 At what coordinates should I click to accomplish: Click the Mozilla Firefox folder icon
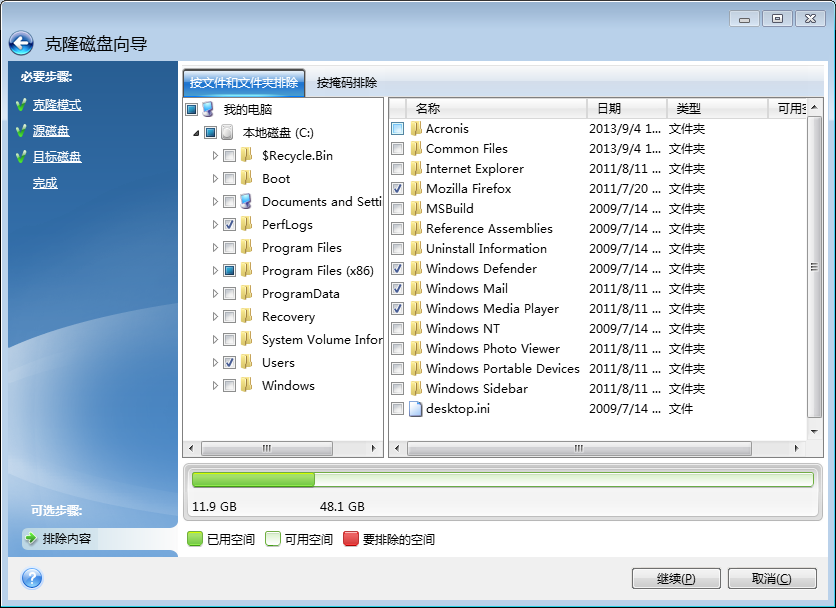pyautogui.click(x=416, y=188)
